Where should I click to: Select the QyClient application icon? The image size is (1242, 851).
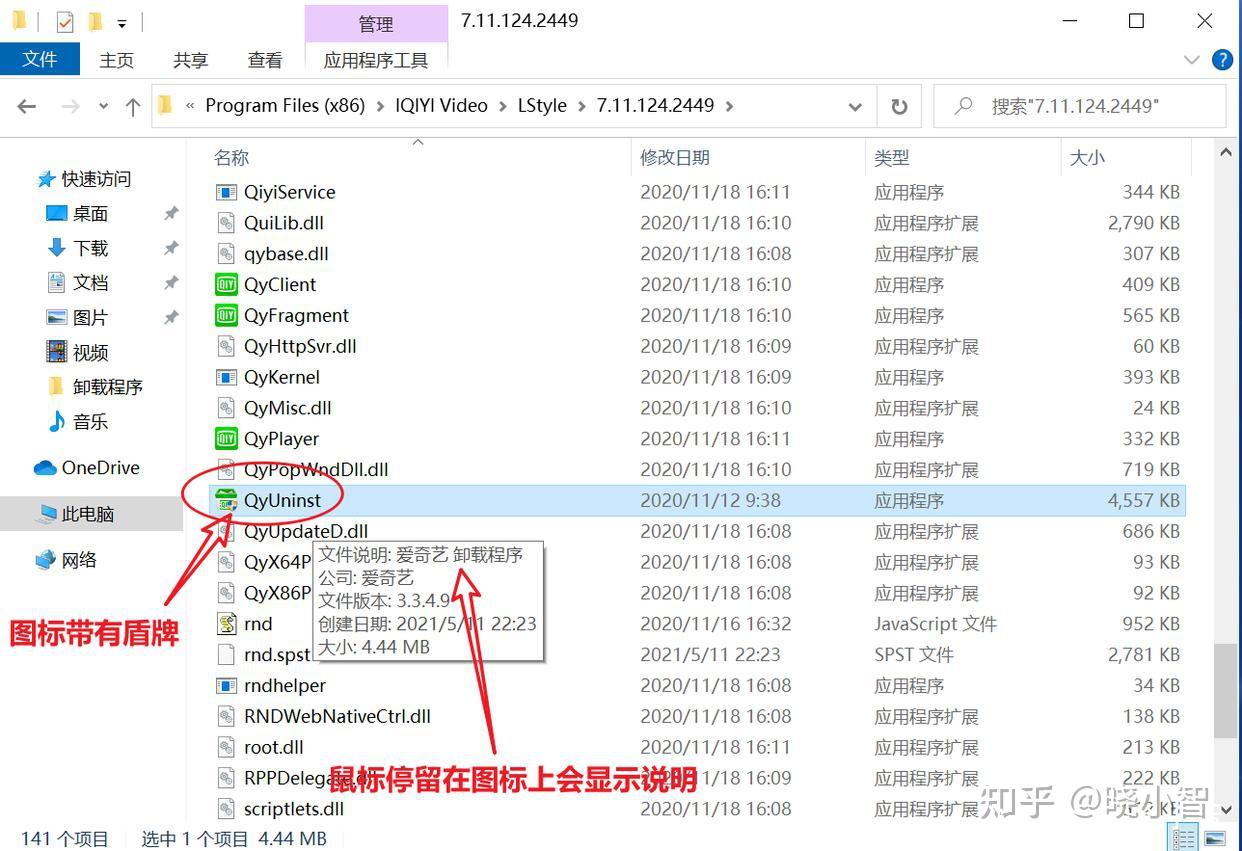[227, 285]
